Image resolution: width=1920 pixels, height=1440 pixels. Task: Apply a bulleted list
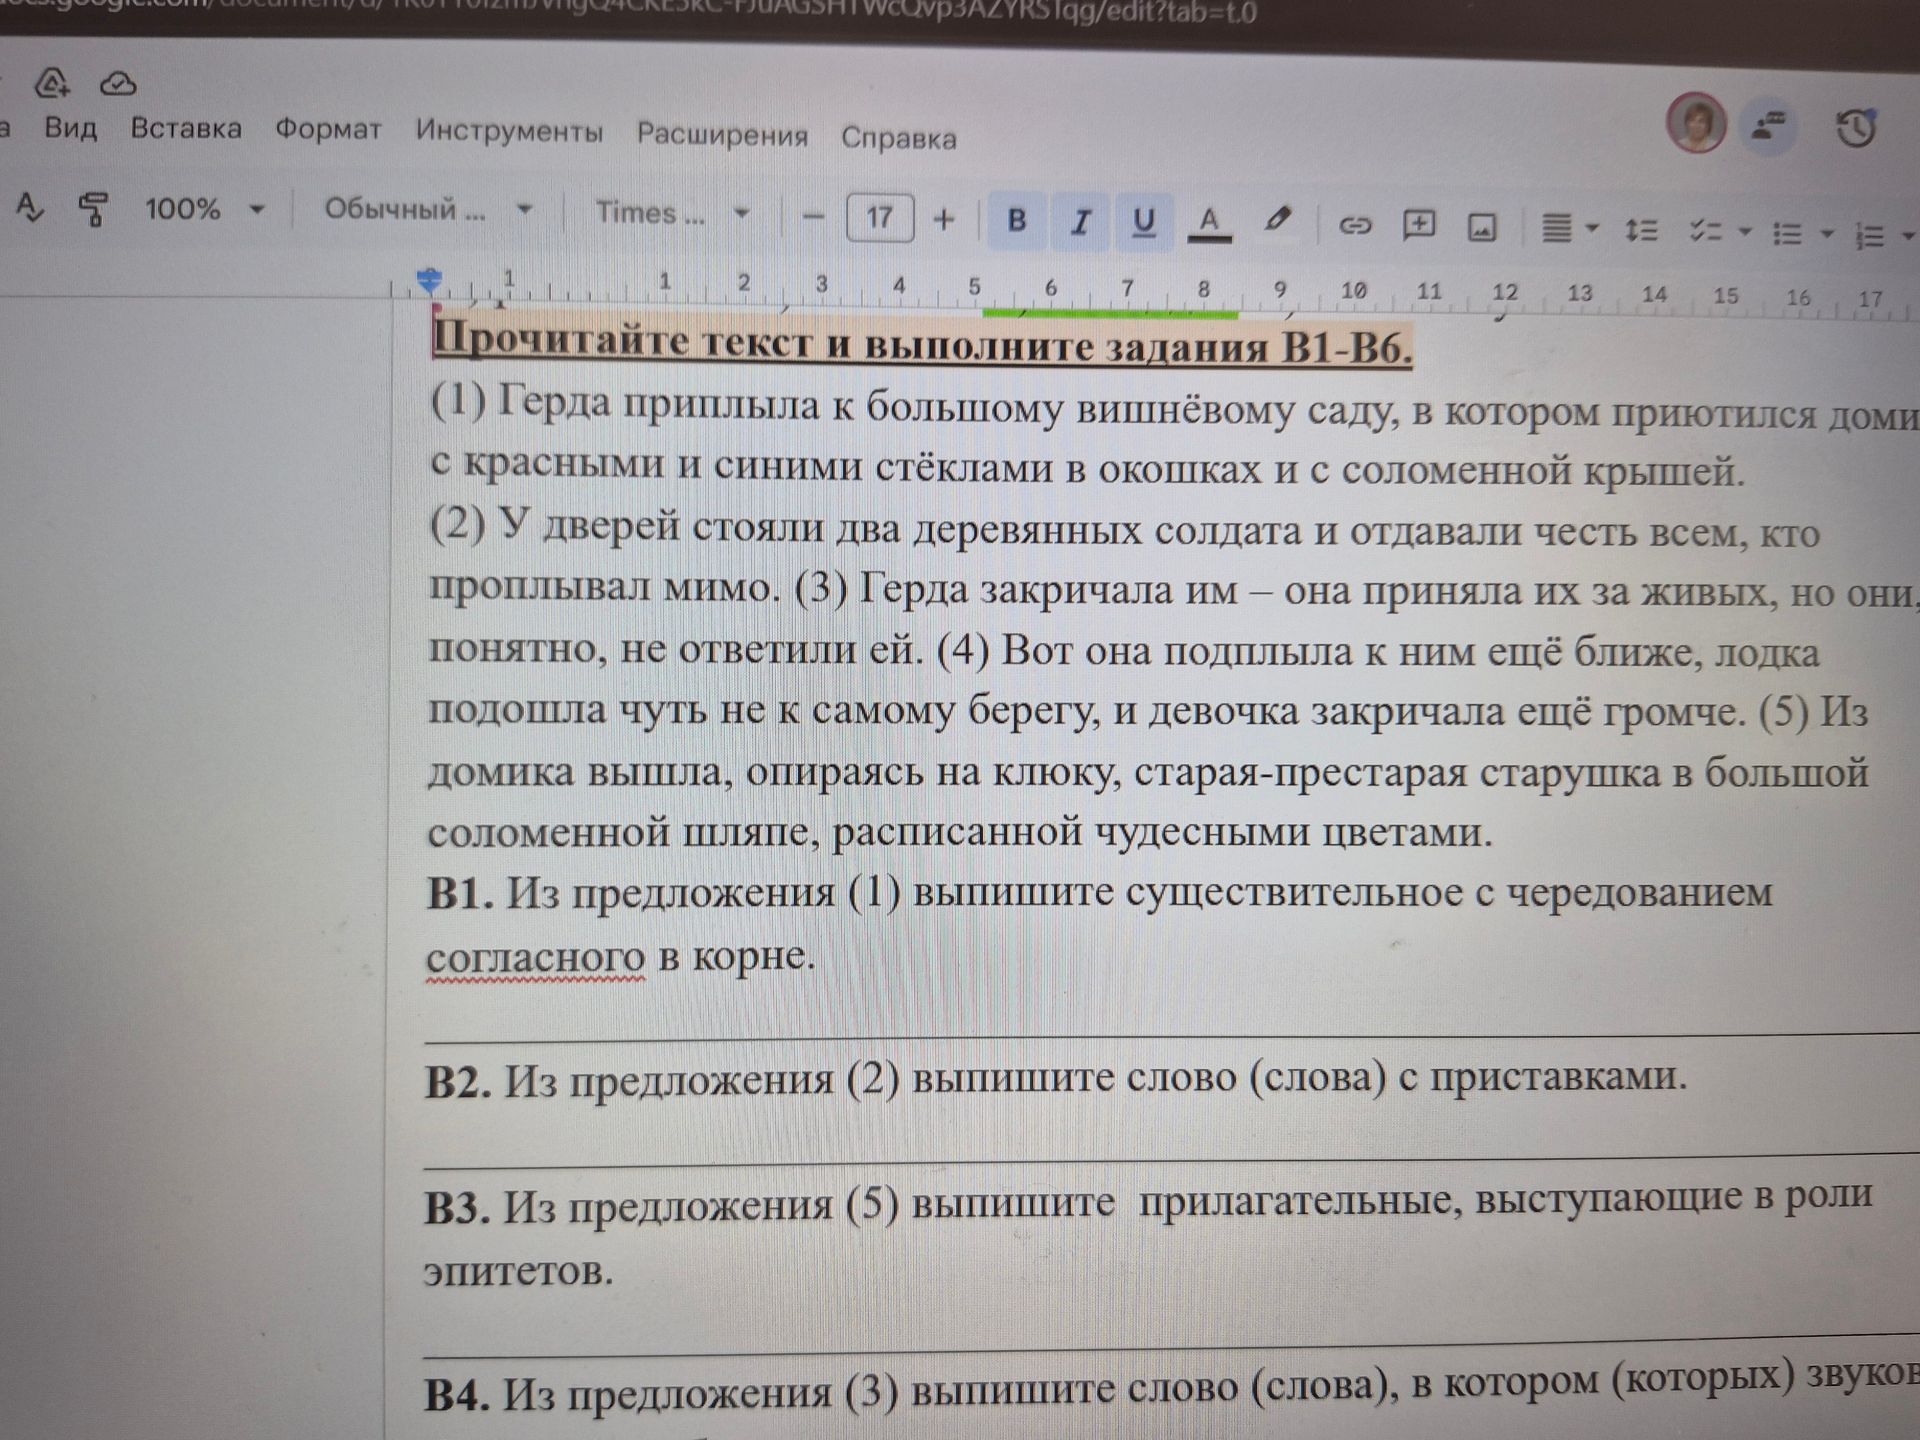(x=1787, y=234)
